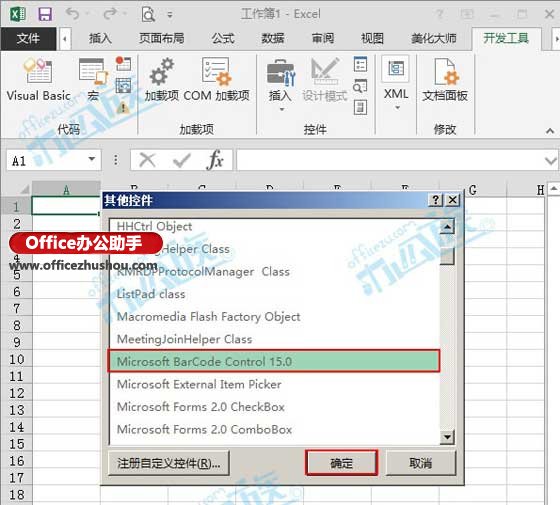Click the Run Dialog icon
Screen dimensions: 560x505
point(360,107)
